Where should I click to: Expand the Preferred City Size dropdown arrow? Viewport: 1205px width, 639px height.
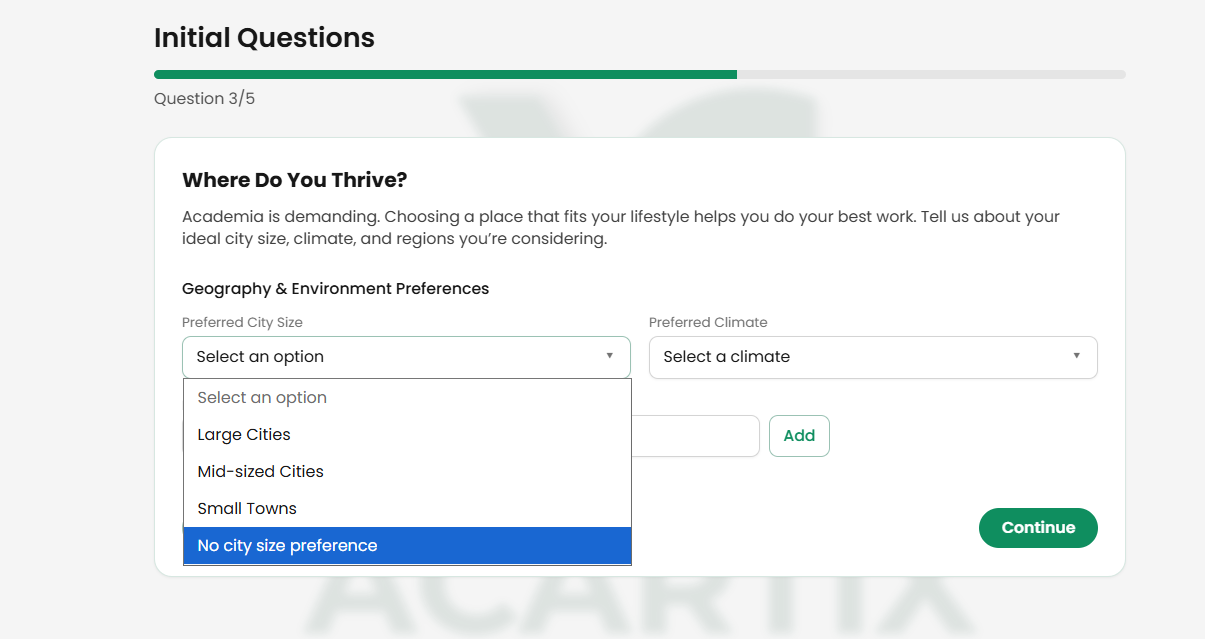(x=609, y=357)
